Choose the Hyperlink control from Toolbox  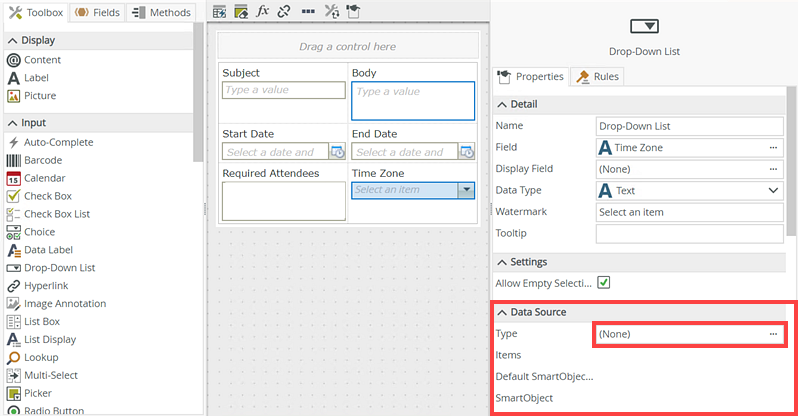45,285
